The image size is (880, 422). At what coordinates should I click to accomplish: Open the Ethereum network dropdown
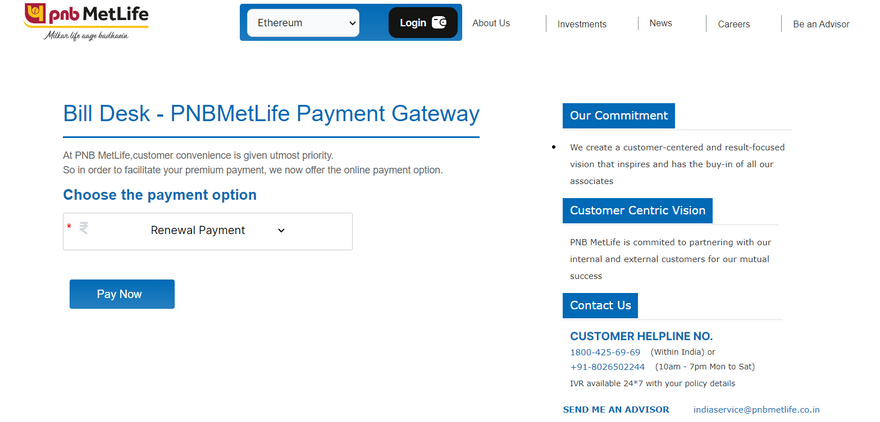(303, 23)
